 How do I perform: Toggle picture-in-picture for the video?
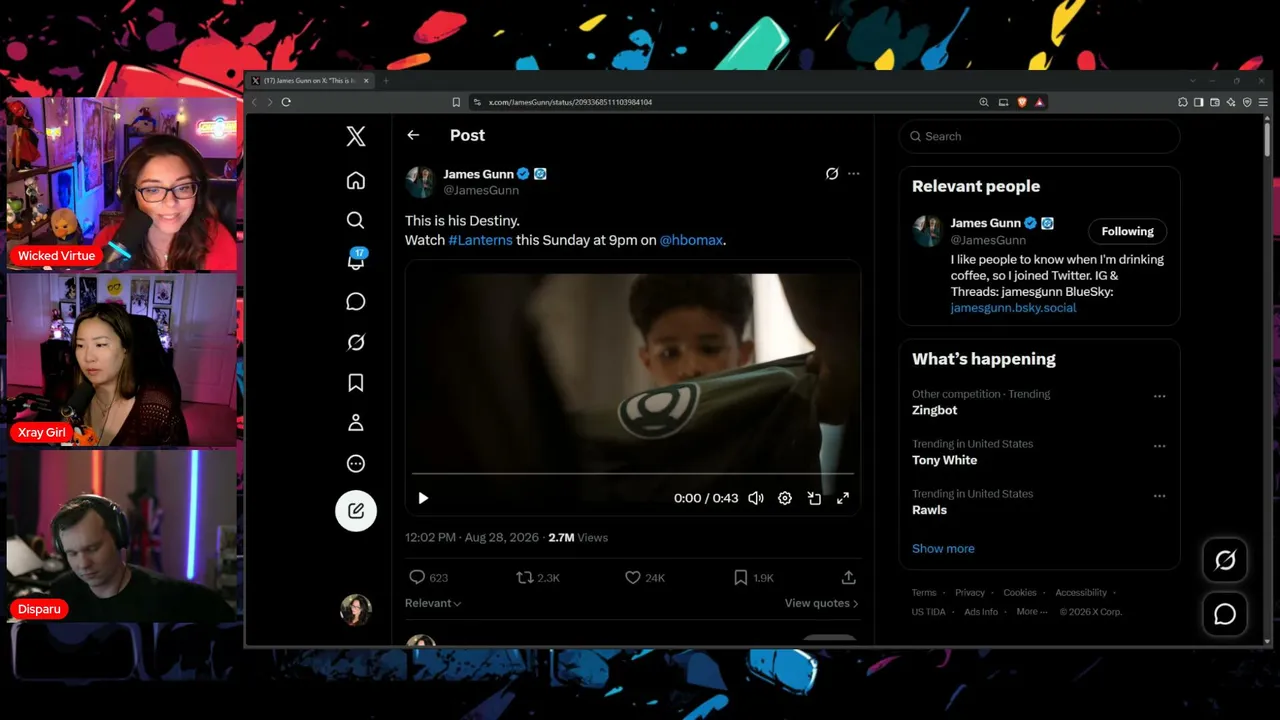[x=814, y=498]
